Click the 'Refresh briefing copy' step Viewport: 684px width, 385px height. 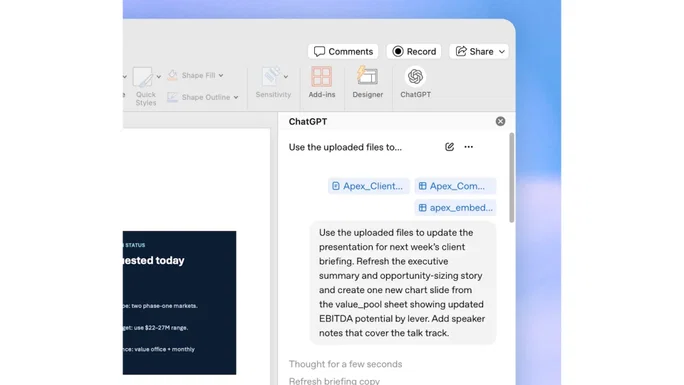334,381
